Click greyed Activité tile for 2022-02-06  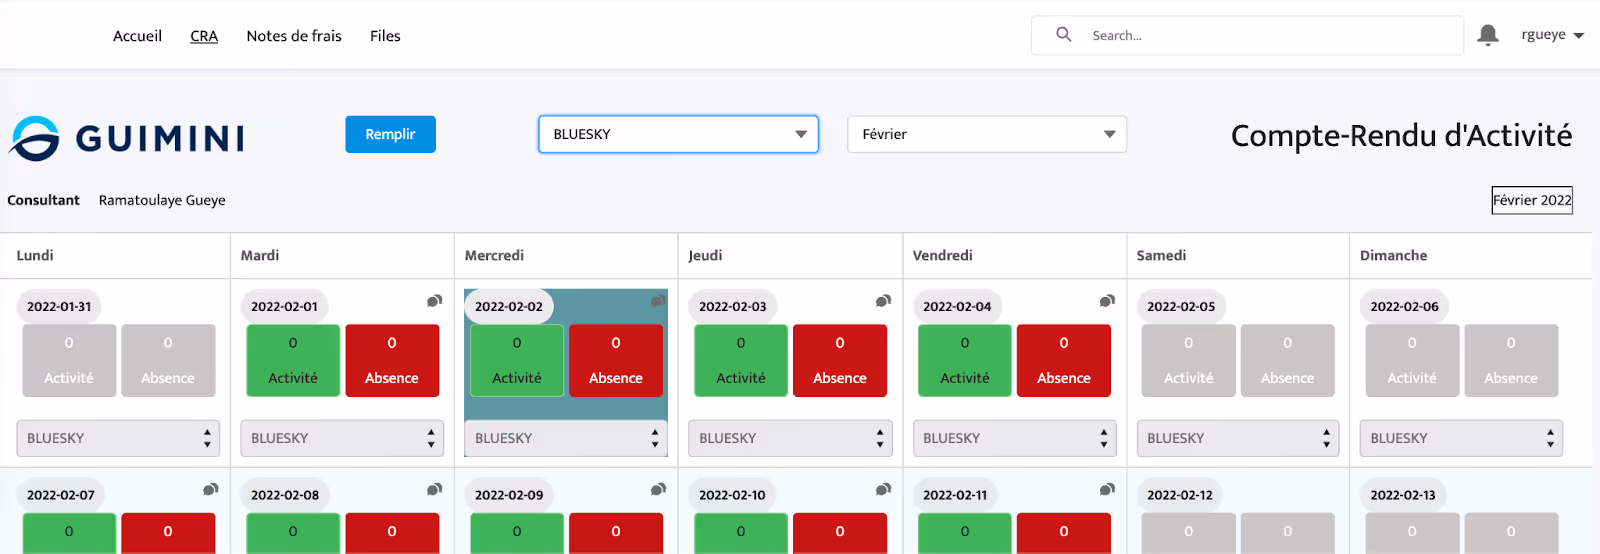click(1412, 360)
